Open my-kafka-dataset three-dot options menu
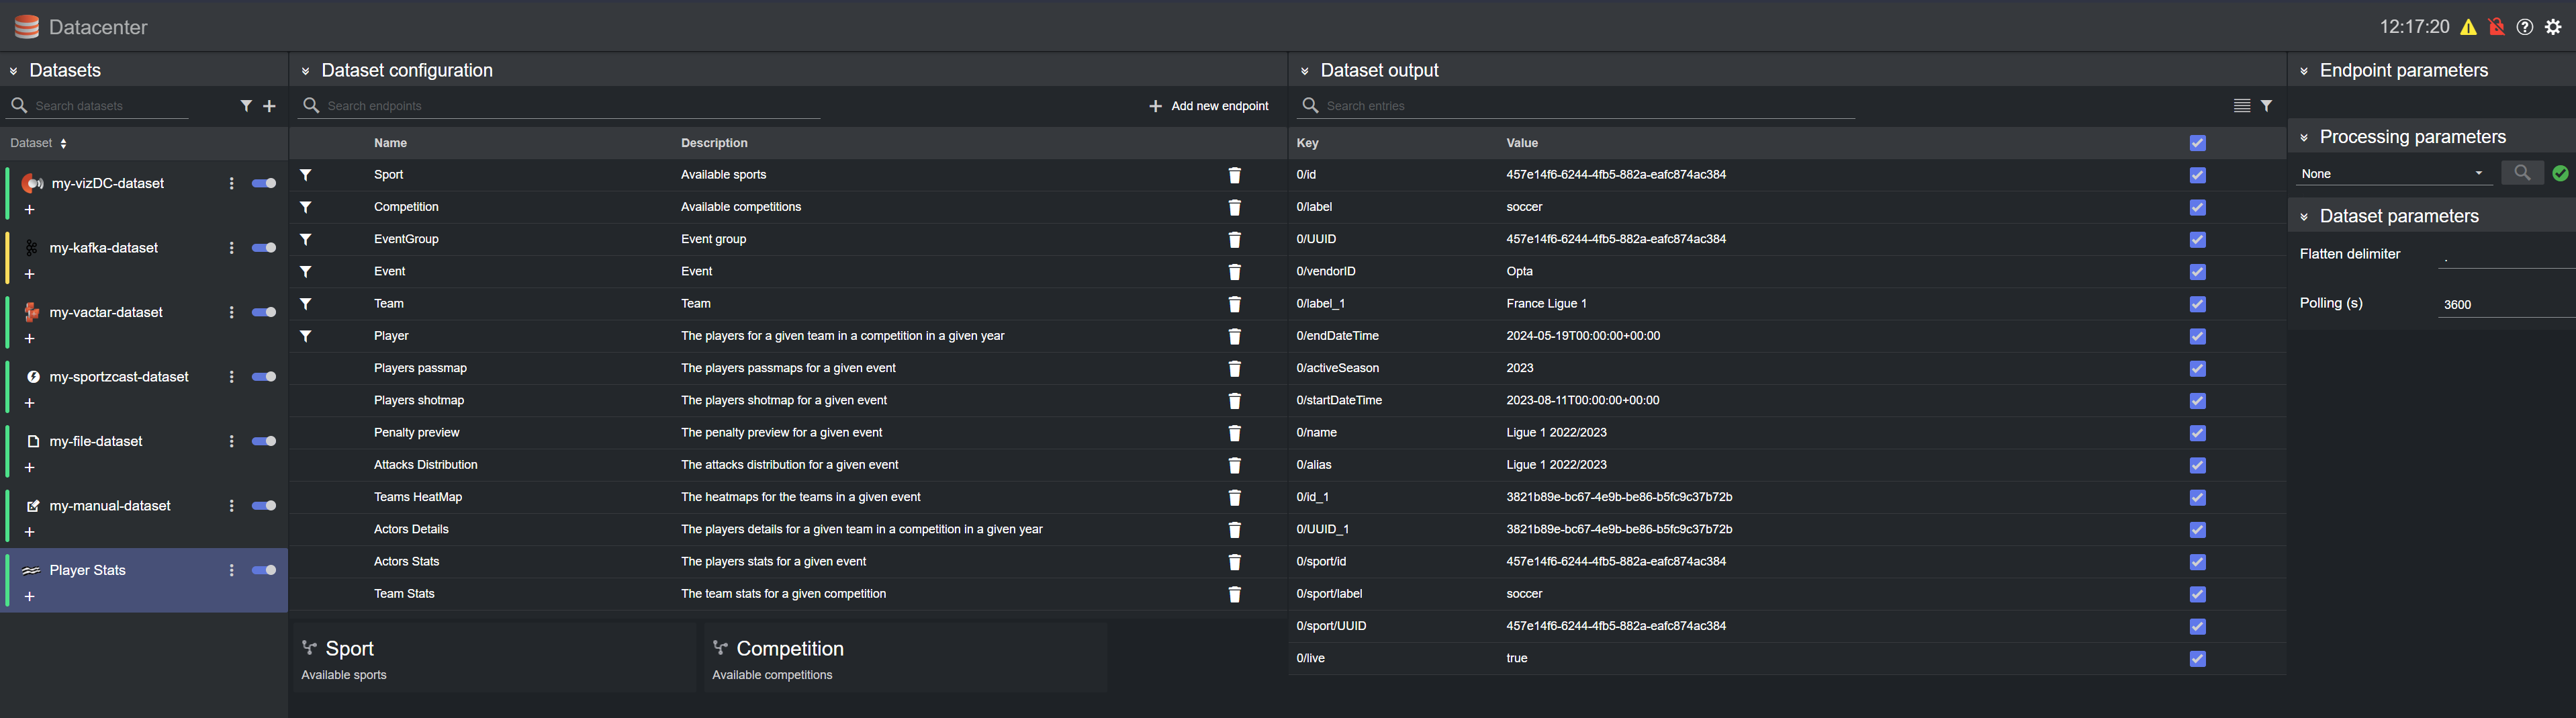2576x718 pixels. [231, 248]
